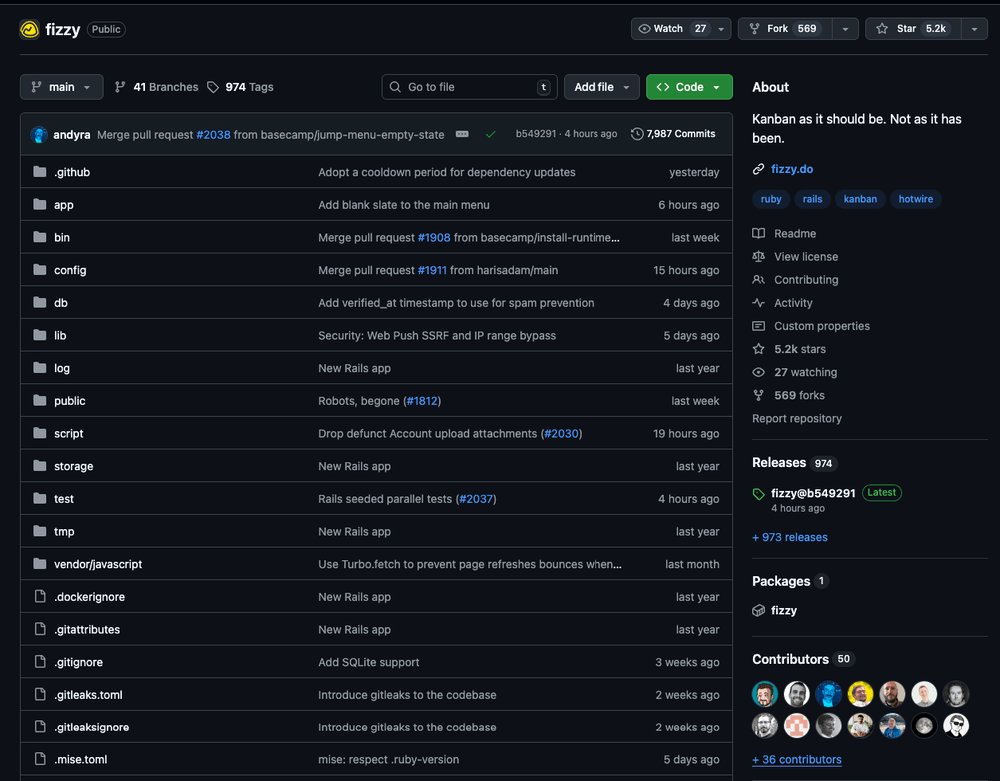Open pull request #2038 link
Image resolution: width=1000 pixels, height=781 pixels.
point(213,135)
